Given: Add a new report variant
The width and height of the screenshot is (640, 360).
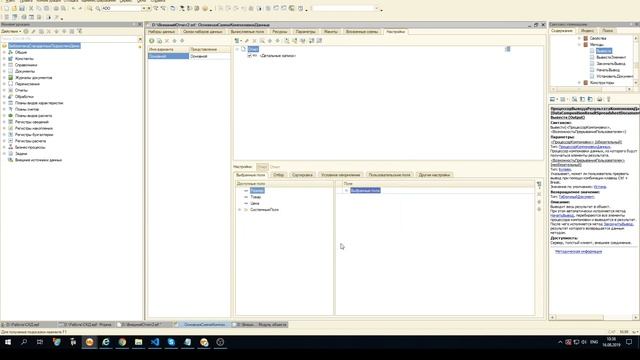Looking at the screenshot, I should point(152,41).
